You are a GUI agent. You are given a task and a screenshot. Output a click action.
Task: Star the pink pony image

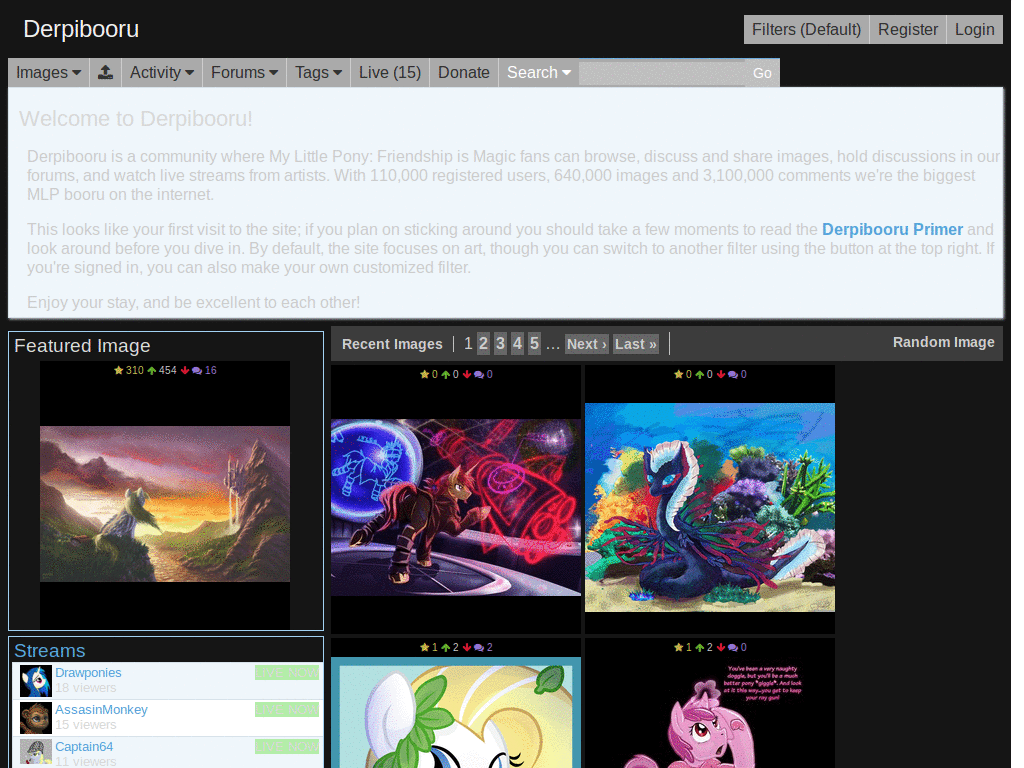click(679, 647)
